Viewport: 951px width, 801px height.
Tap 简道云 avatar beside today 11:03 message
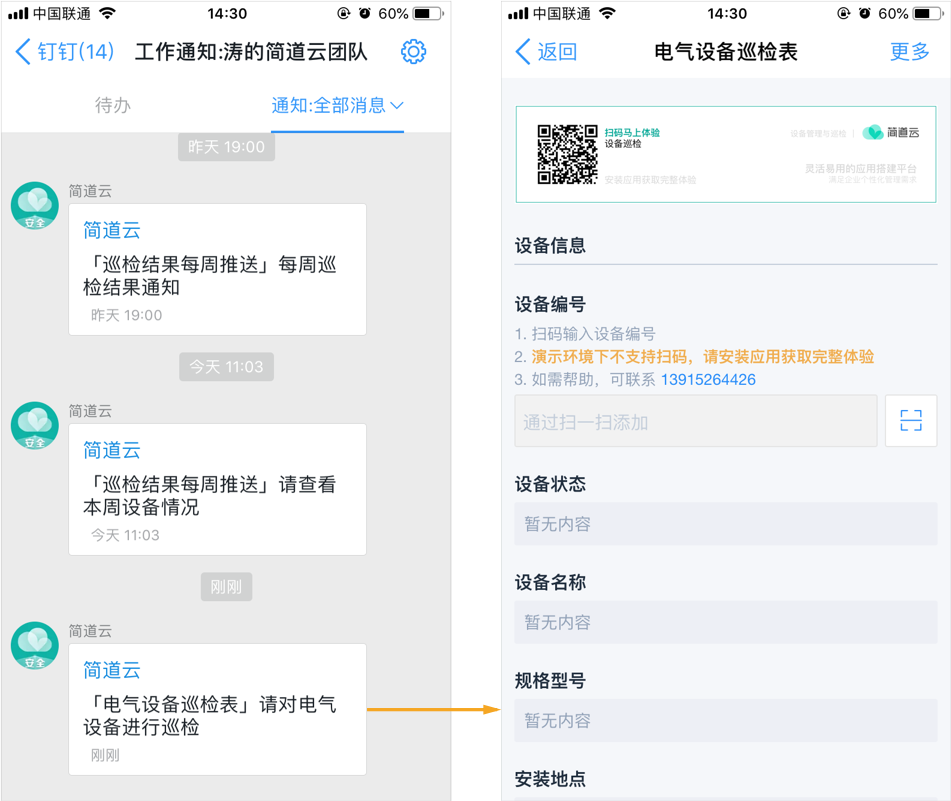coord(35,426)
